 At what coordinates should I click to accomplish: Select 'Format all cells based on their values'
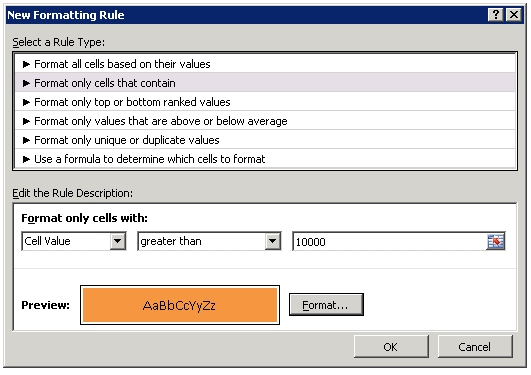(x=265, y=64)
